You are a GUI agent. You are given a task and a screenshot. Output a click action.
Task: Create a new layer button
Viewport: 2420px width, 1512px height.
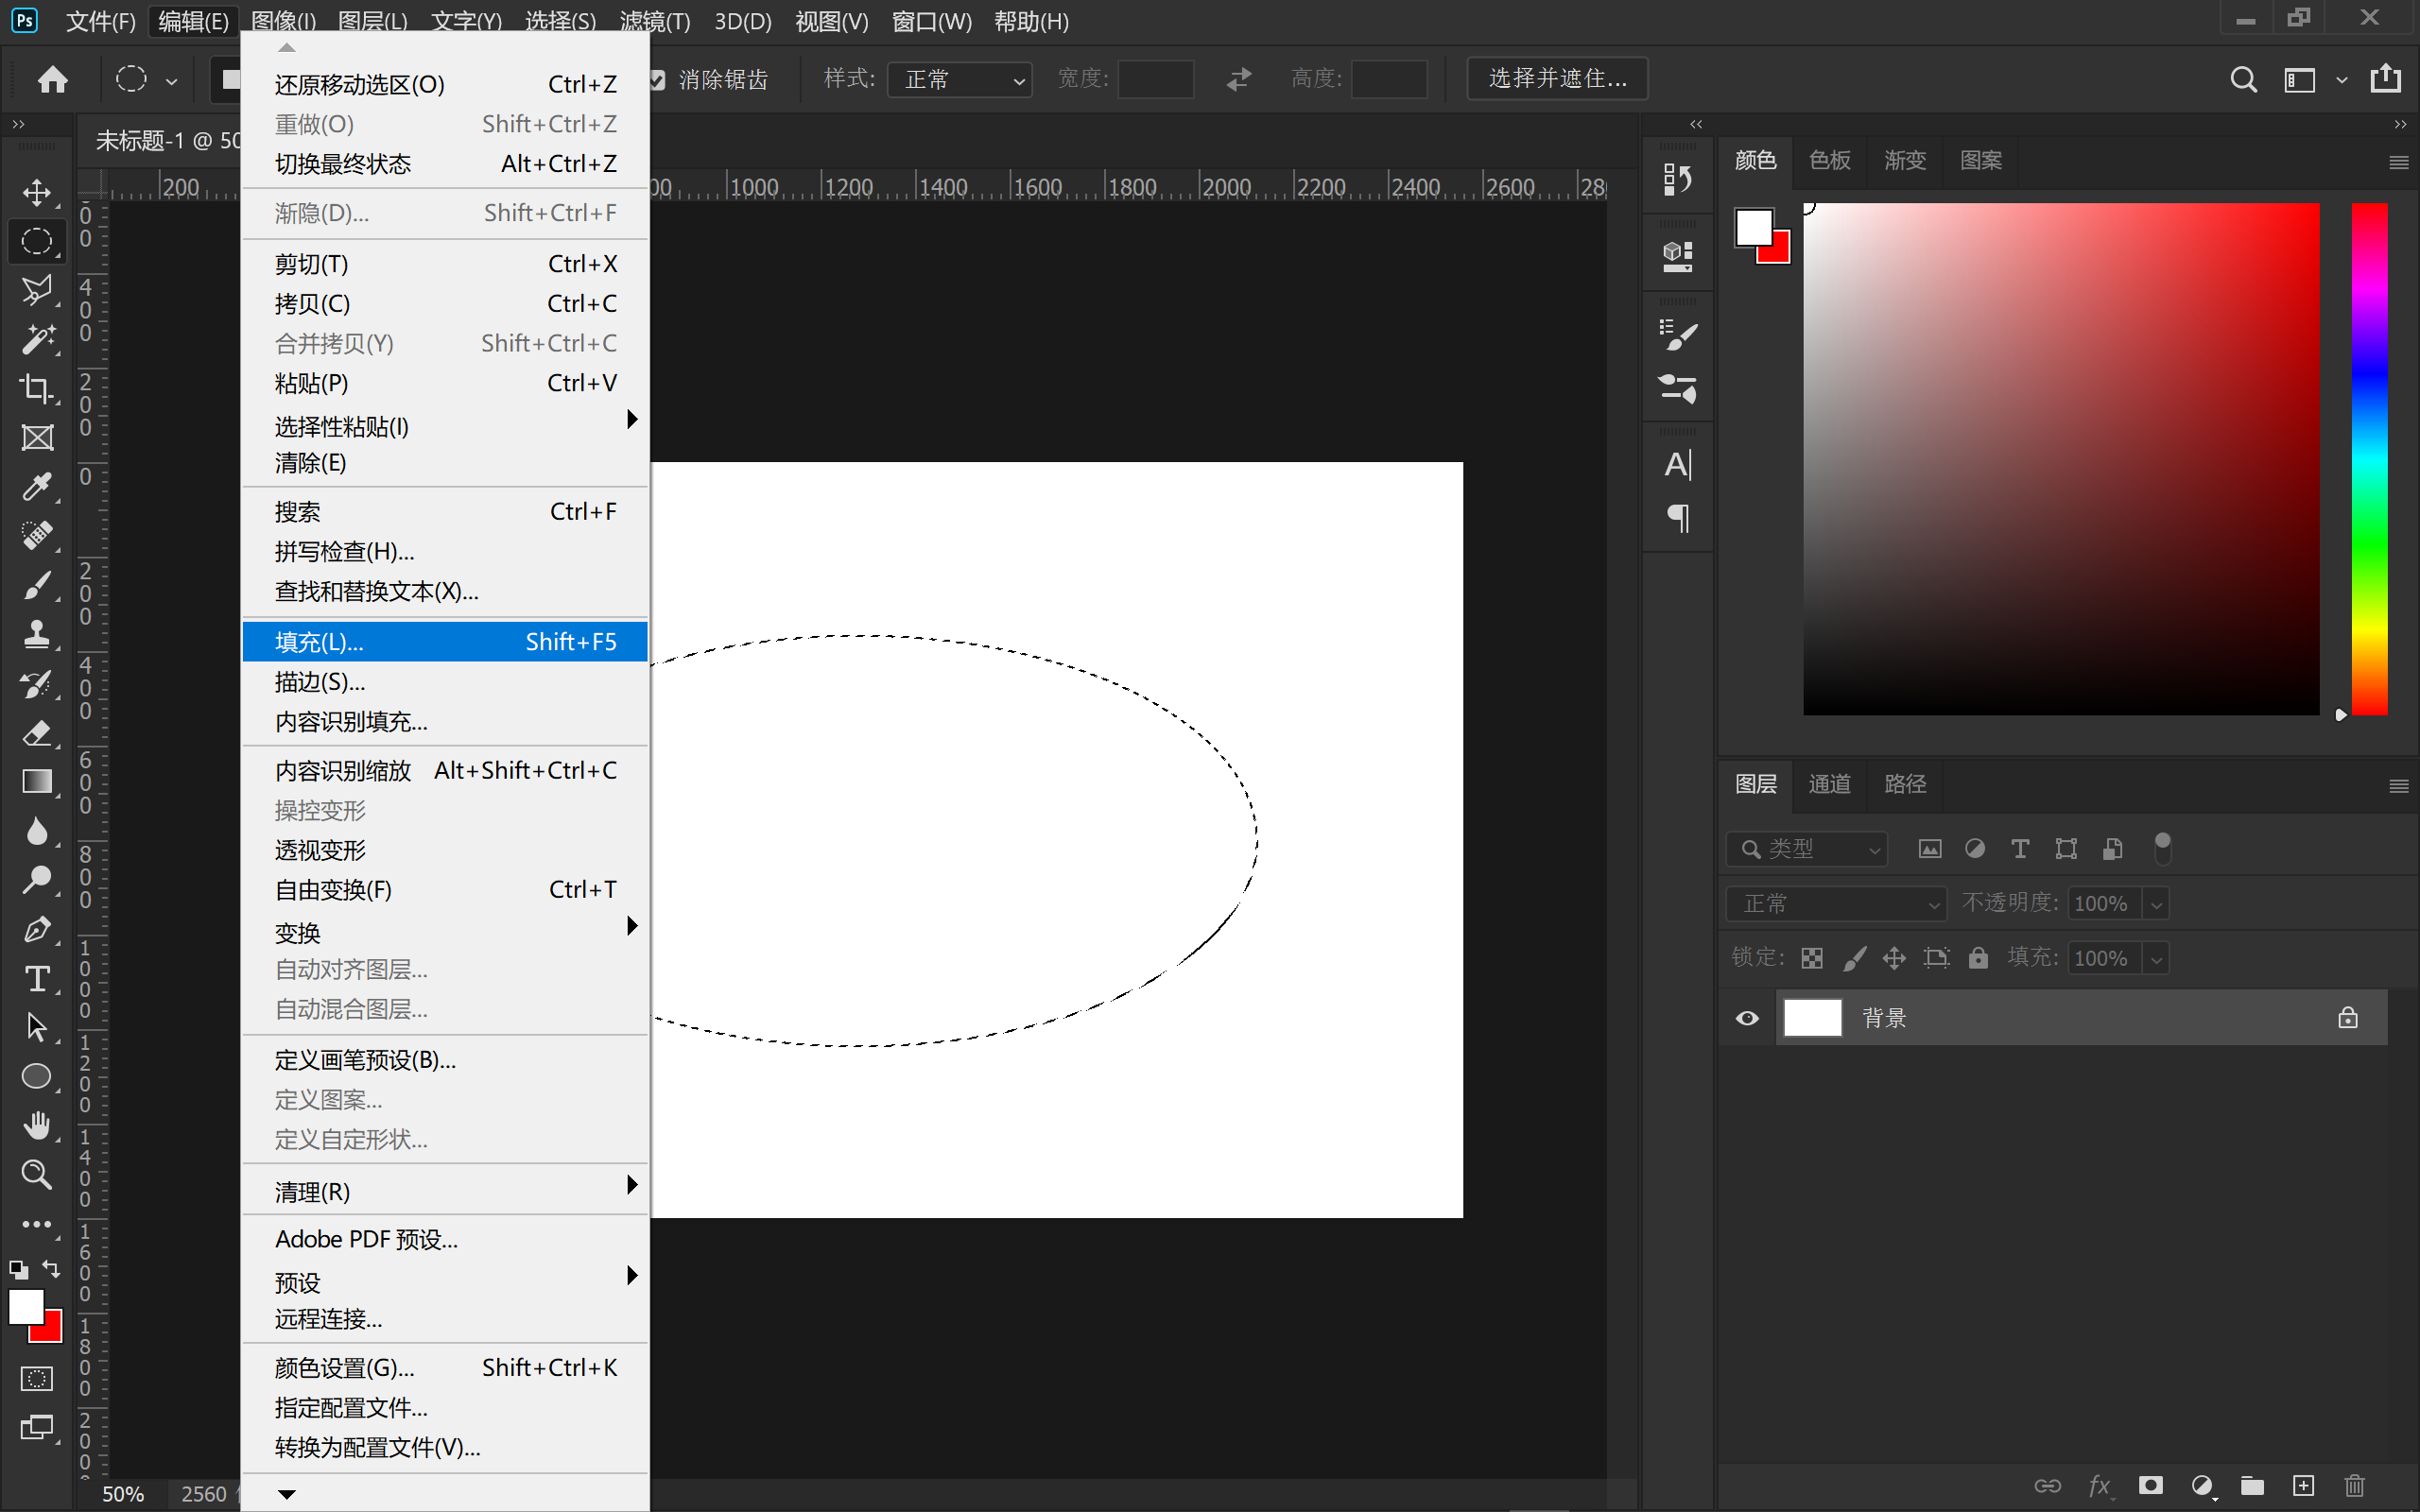point(2303,1485)
